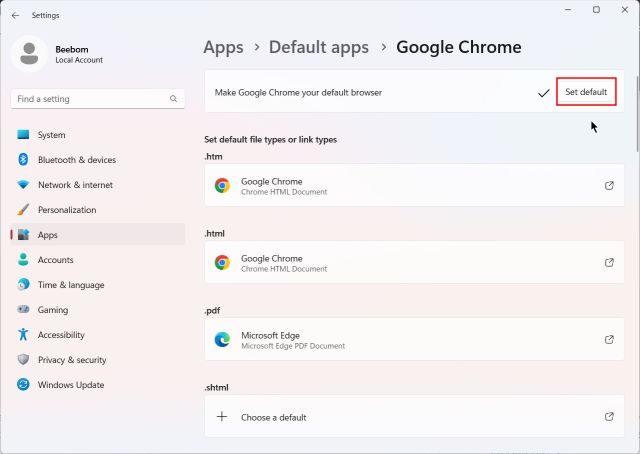Navigate to Default apps breadcrumb
The width and height of the screenshot is (640, 454).
click(x=318, y=47)
